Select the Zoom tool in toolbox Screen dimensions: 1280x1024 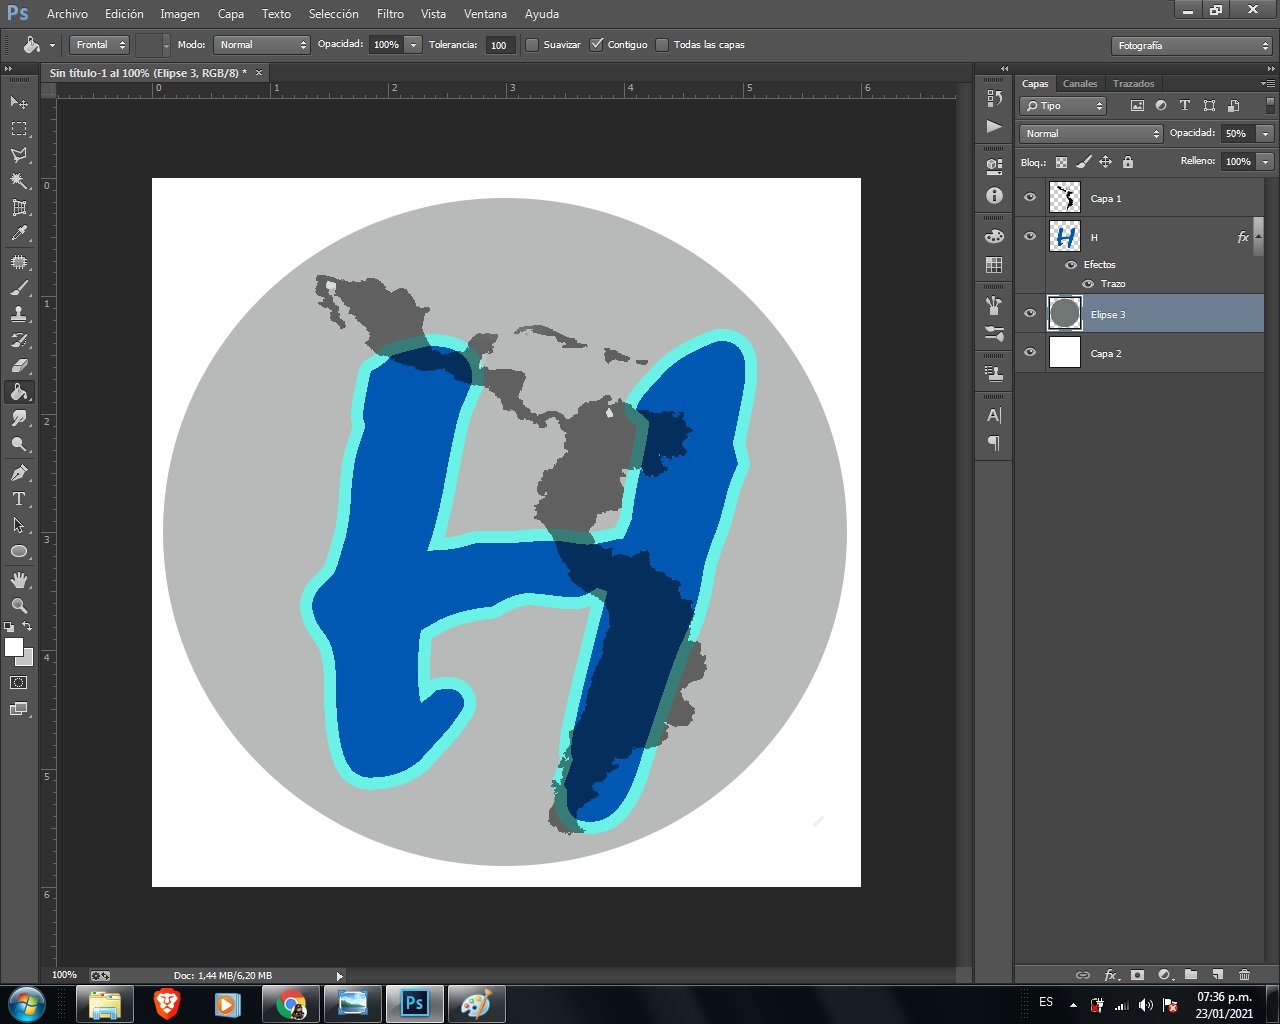[19, 605]
